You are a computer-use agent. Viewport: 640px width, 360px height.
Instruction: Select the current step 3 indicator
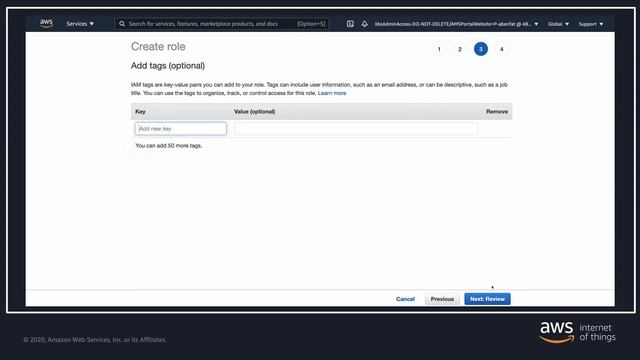click(481, 49)
